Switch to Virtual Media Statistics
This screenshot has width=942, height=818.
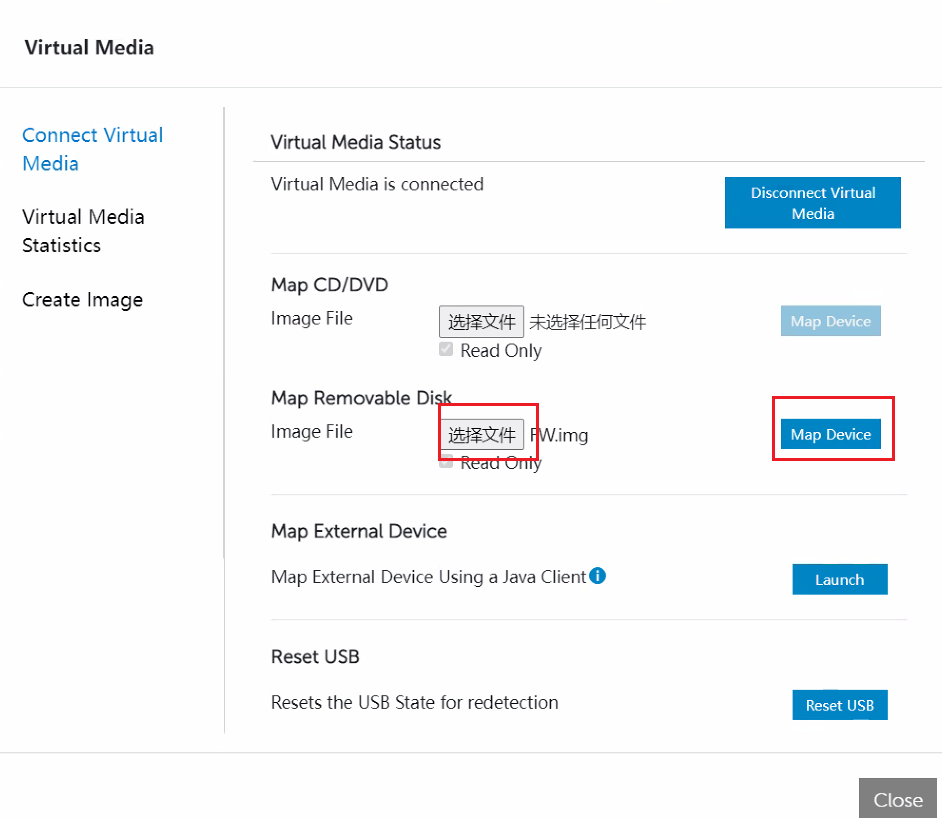tap(83, 230)
